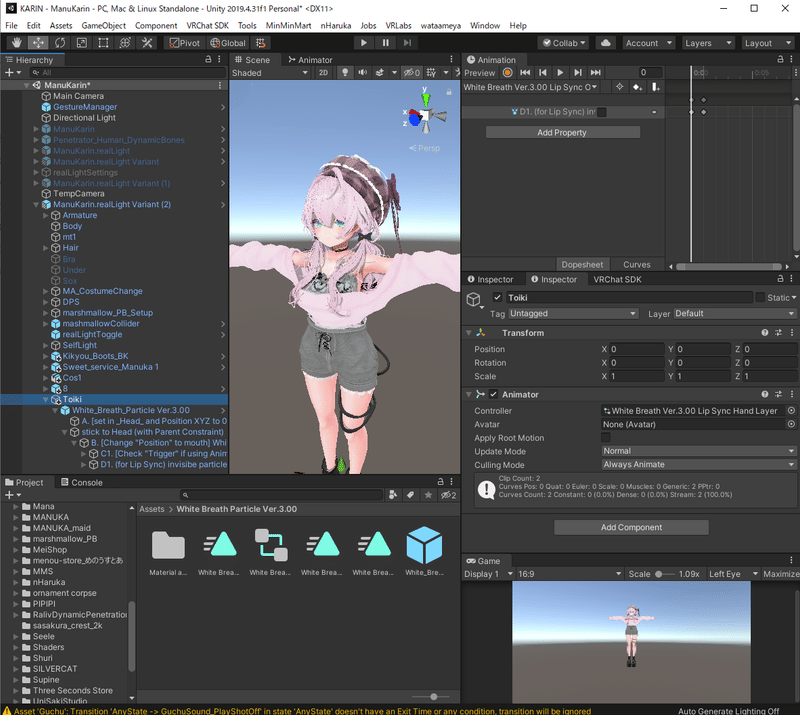Viewport: 800px width, 715px height.
Task: Toggle Animator component enabled checkbox
Action: [x=493, y=394]
